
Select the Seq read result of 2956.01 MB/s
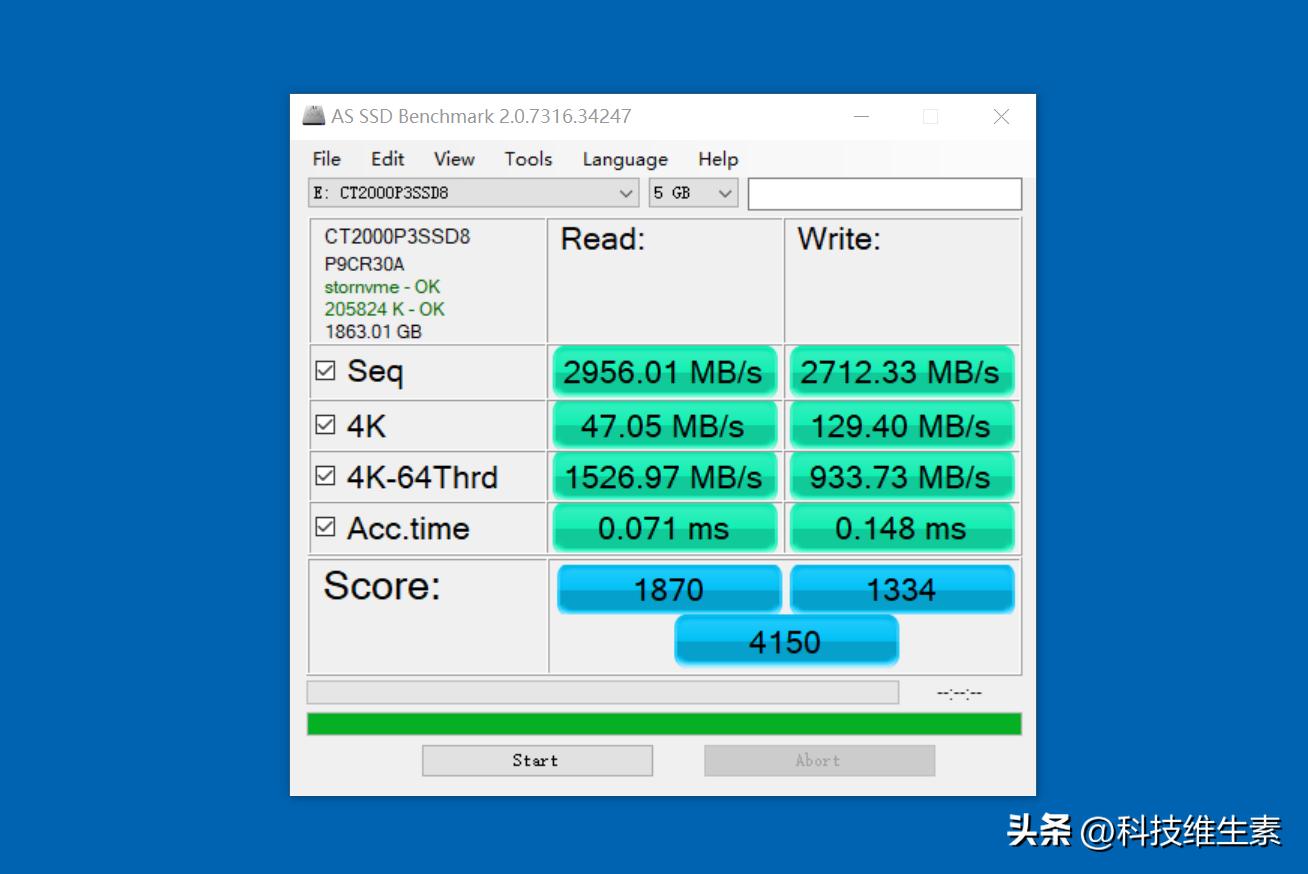664,371
